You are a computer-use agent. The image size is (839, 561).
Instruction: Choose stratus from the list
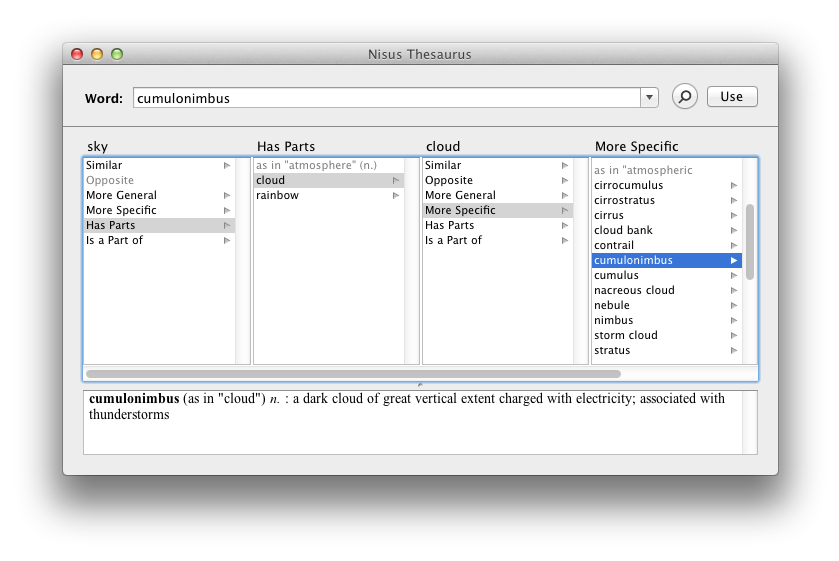tap(666, 350)
